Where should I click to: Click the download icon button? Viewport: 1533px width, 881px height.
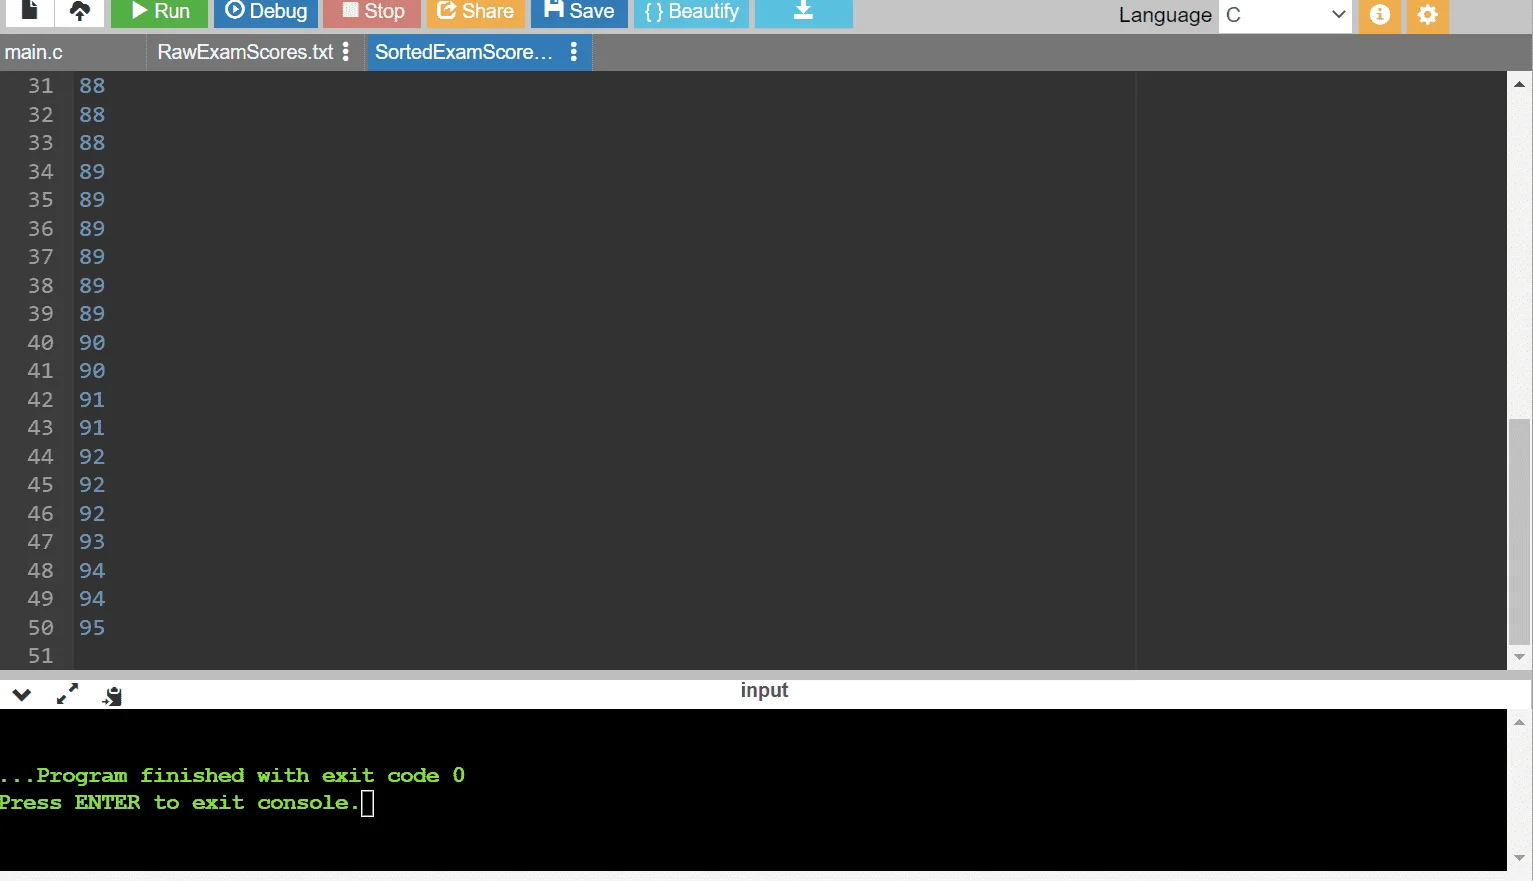click(803, 12)
